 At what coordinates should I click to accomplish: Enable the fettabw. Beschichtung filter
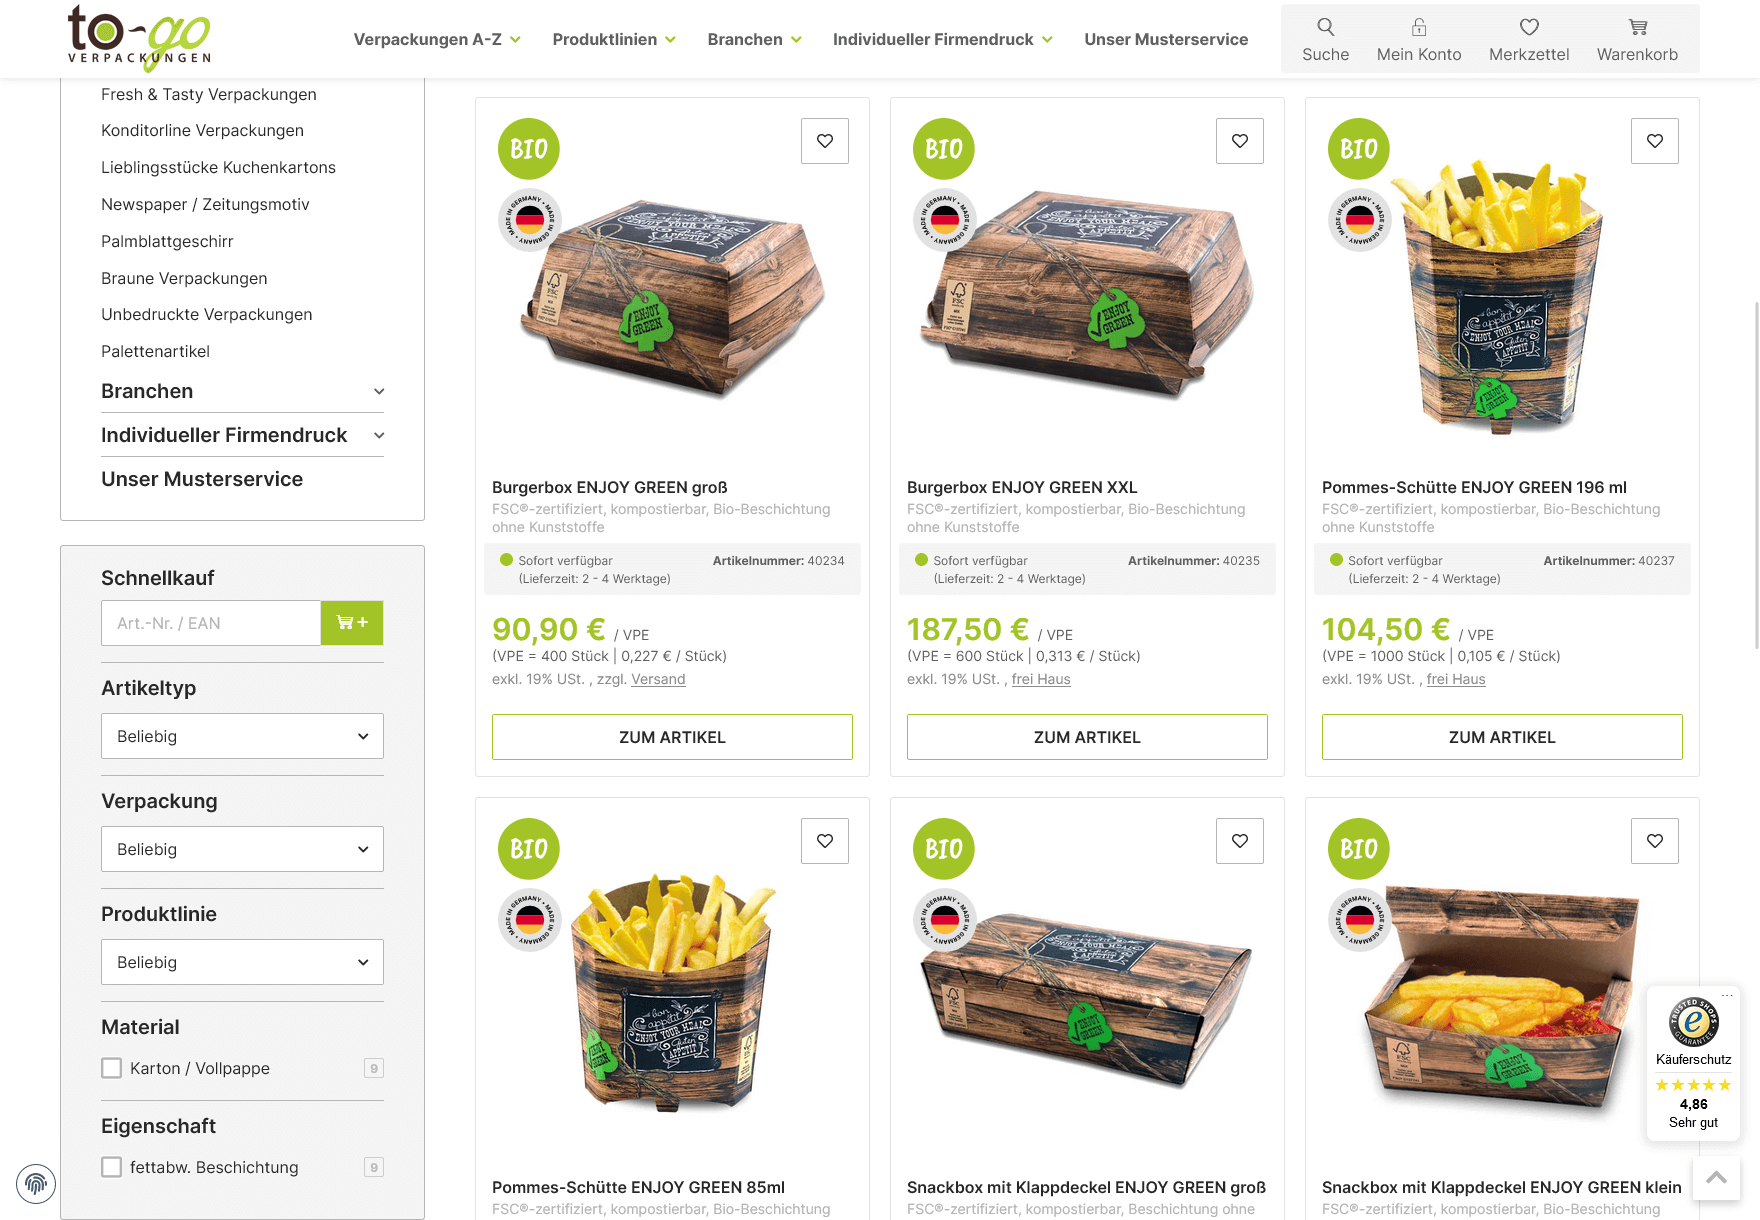(x=112, y=1167)
